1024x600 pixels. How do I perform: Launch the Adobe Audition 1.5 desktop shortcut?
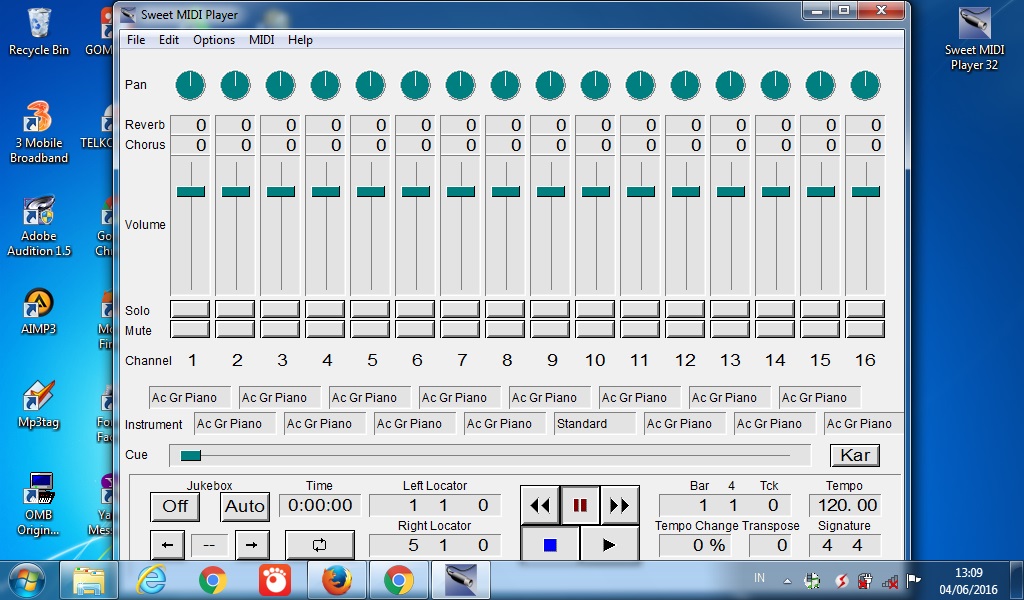pos(39,227)
